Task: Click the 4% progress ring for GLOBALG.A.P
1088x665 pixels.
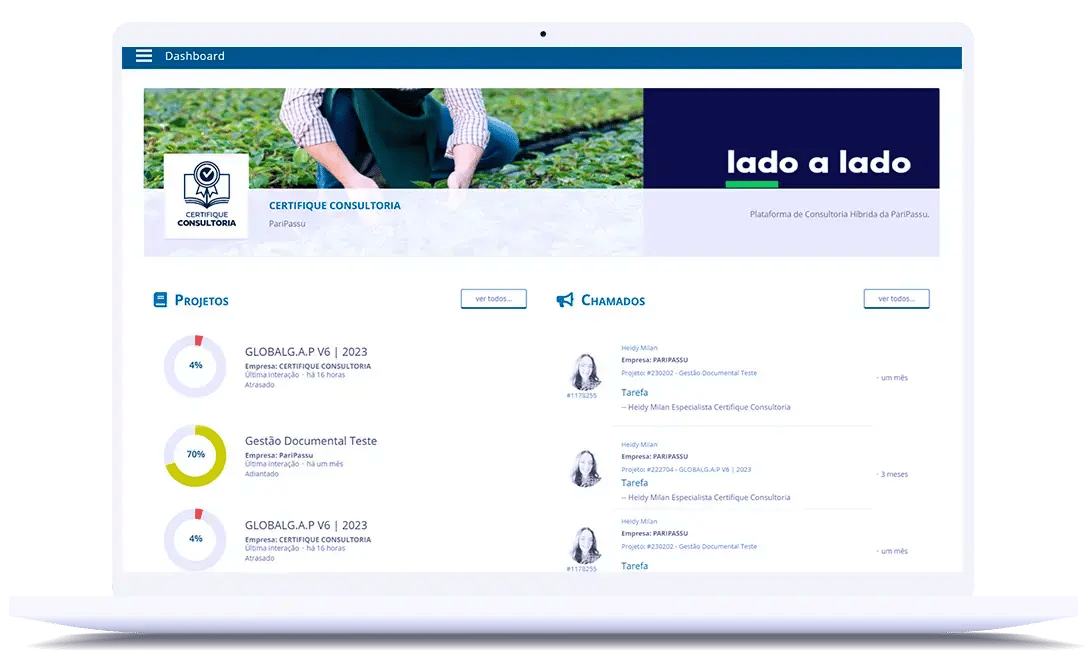Action: (194, 366)
